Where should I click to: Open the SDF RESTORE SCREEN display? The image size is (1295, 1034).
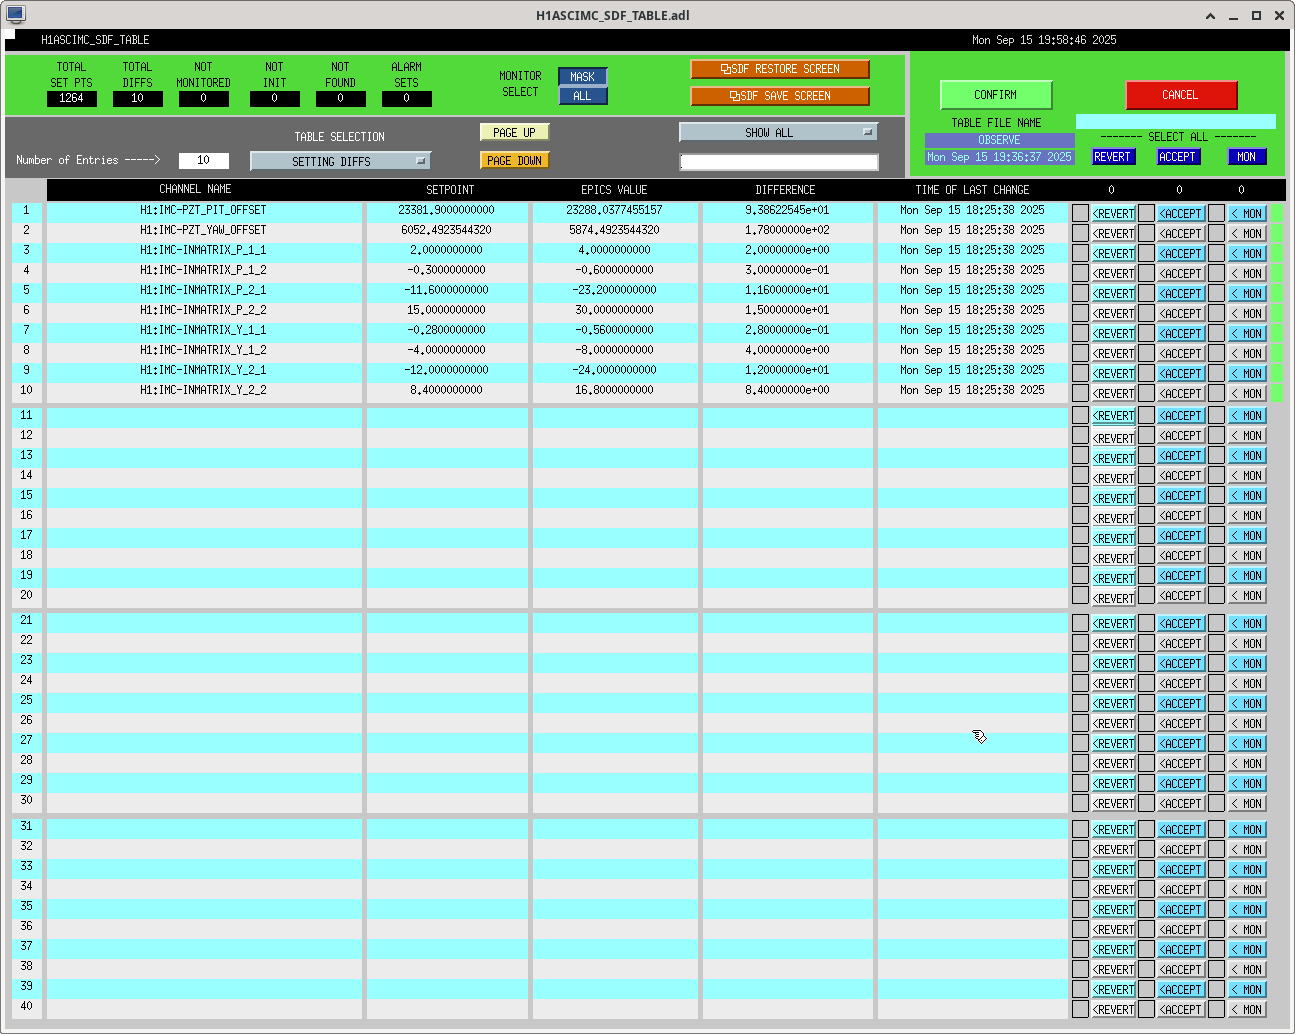(779, 69)
